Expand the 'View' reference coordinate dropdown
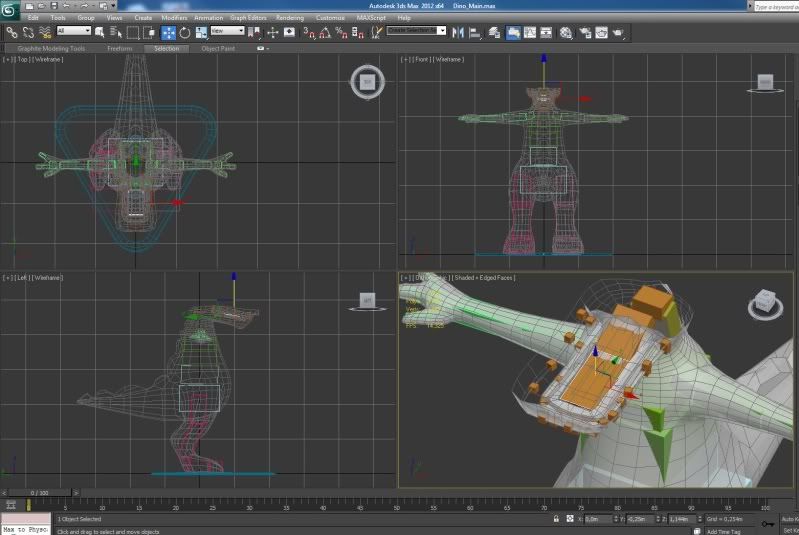This screenshot has height=535, width=799. point(227,31)
